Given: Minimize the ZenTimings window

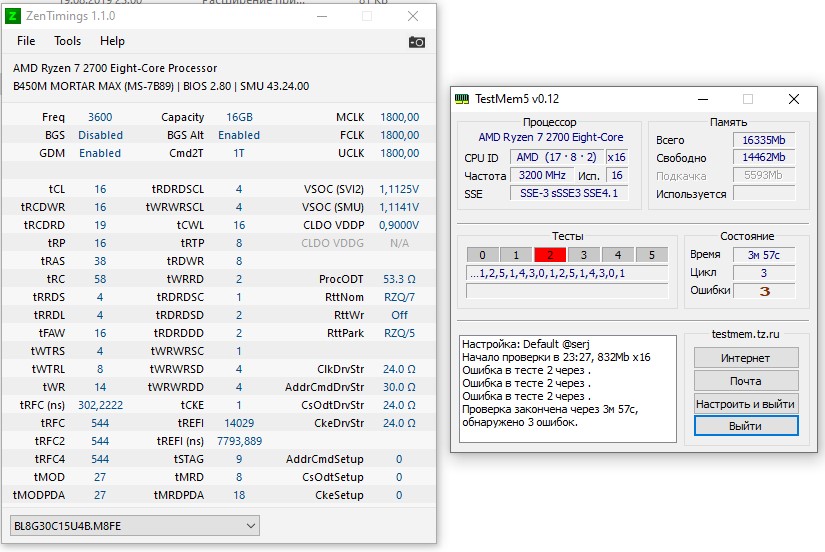Looking at the screenshot, I should (322, 16).
